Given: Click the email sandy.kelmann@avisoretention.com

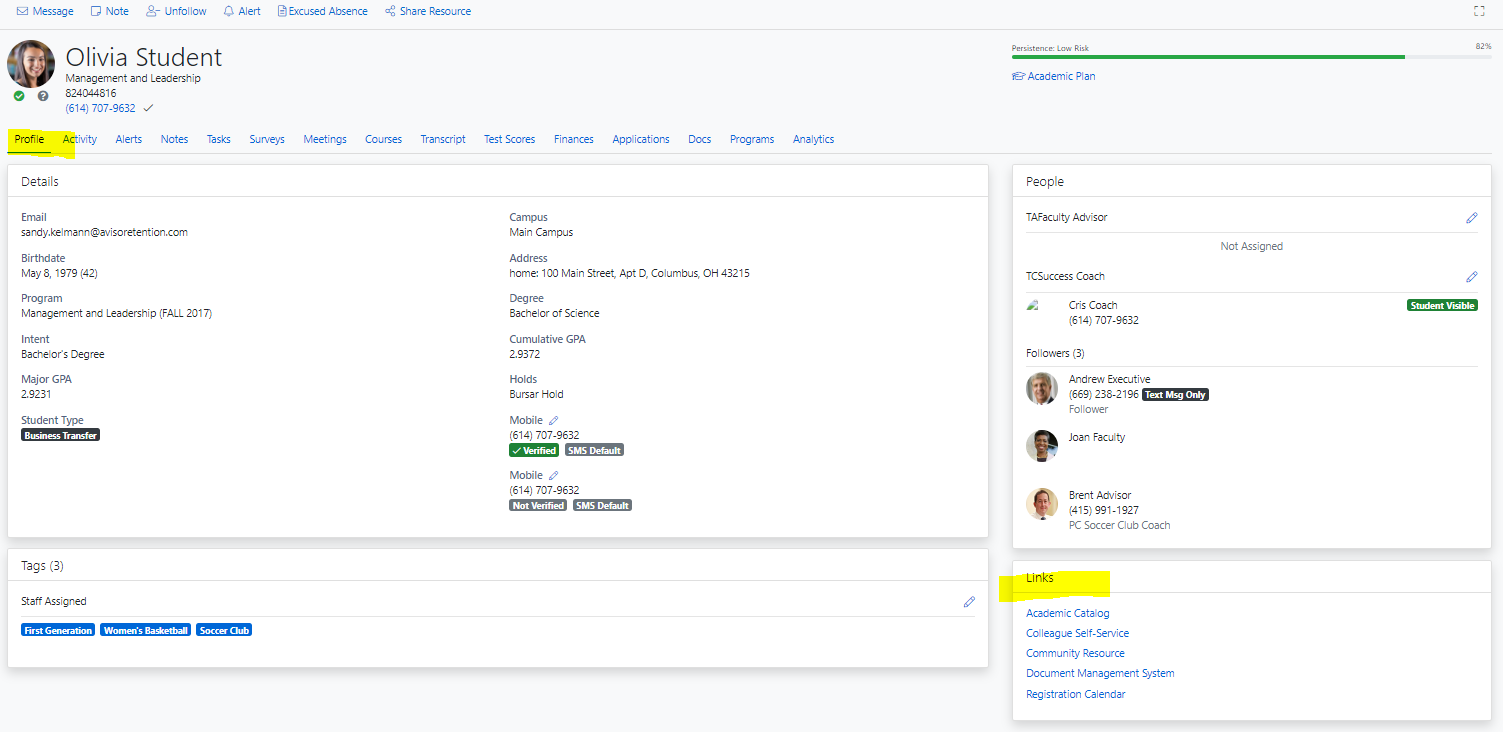Looking at the screenshot, I should 104,232.
